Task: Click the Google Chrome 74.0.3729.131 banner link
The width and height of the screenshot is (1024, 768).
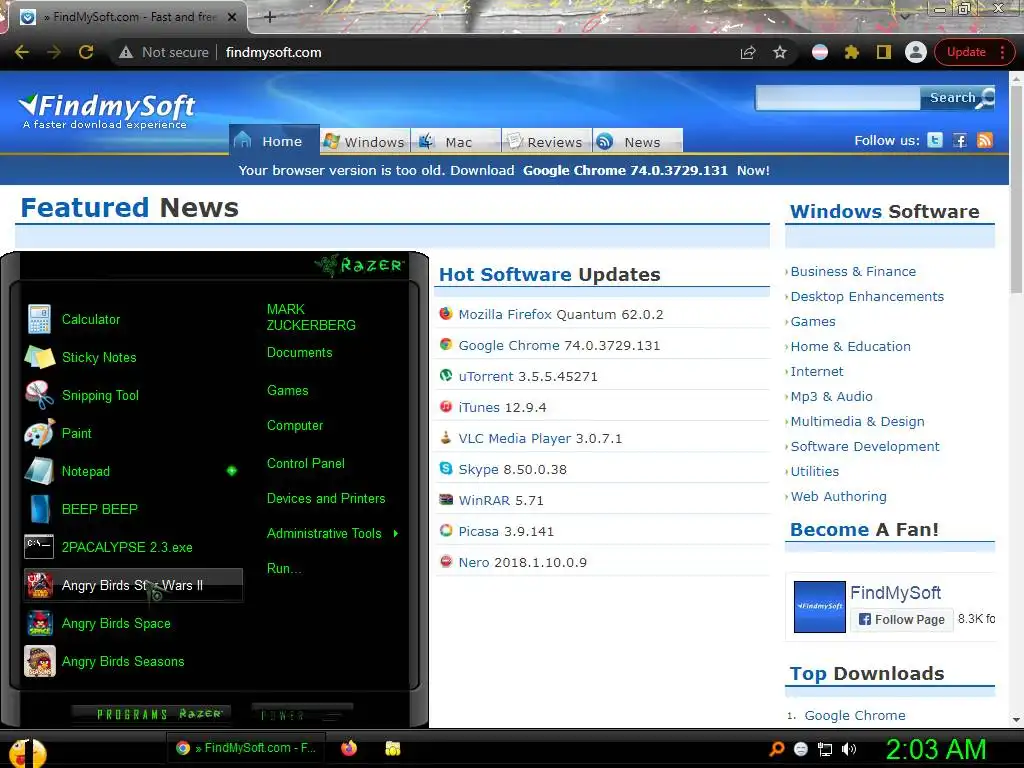Action: (x=625, y=170)
